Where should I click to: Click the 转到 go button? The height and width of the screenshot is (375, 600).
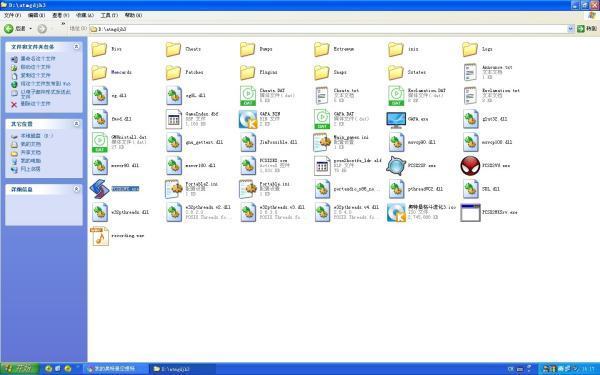pyautogui.click(x=587, y=28)
